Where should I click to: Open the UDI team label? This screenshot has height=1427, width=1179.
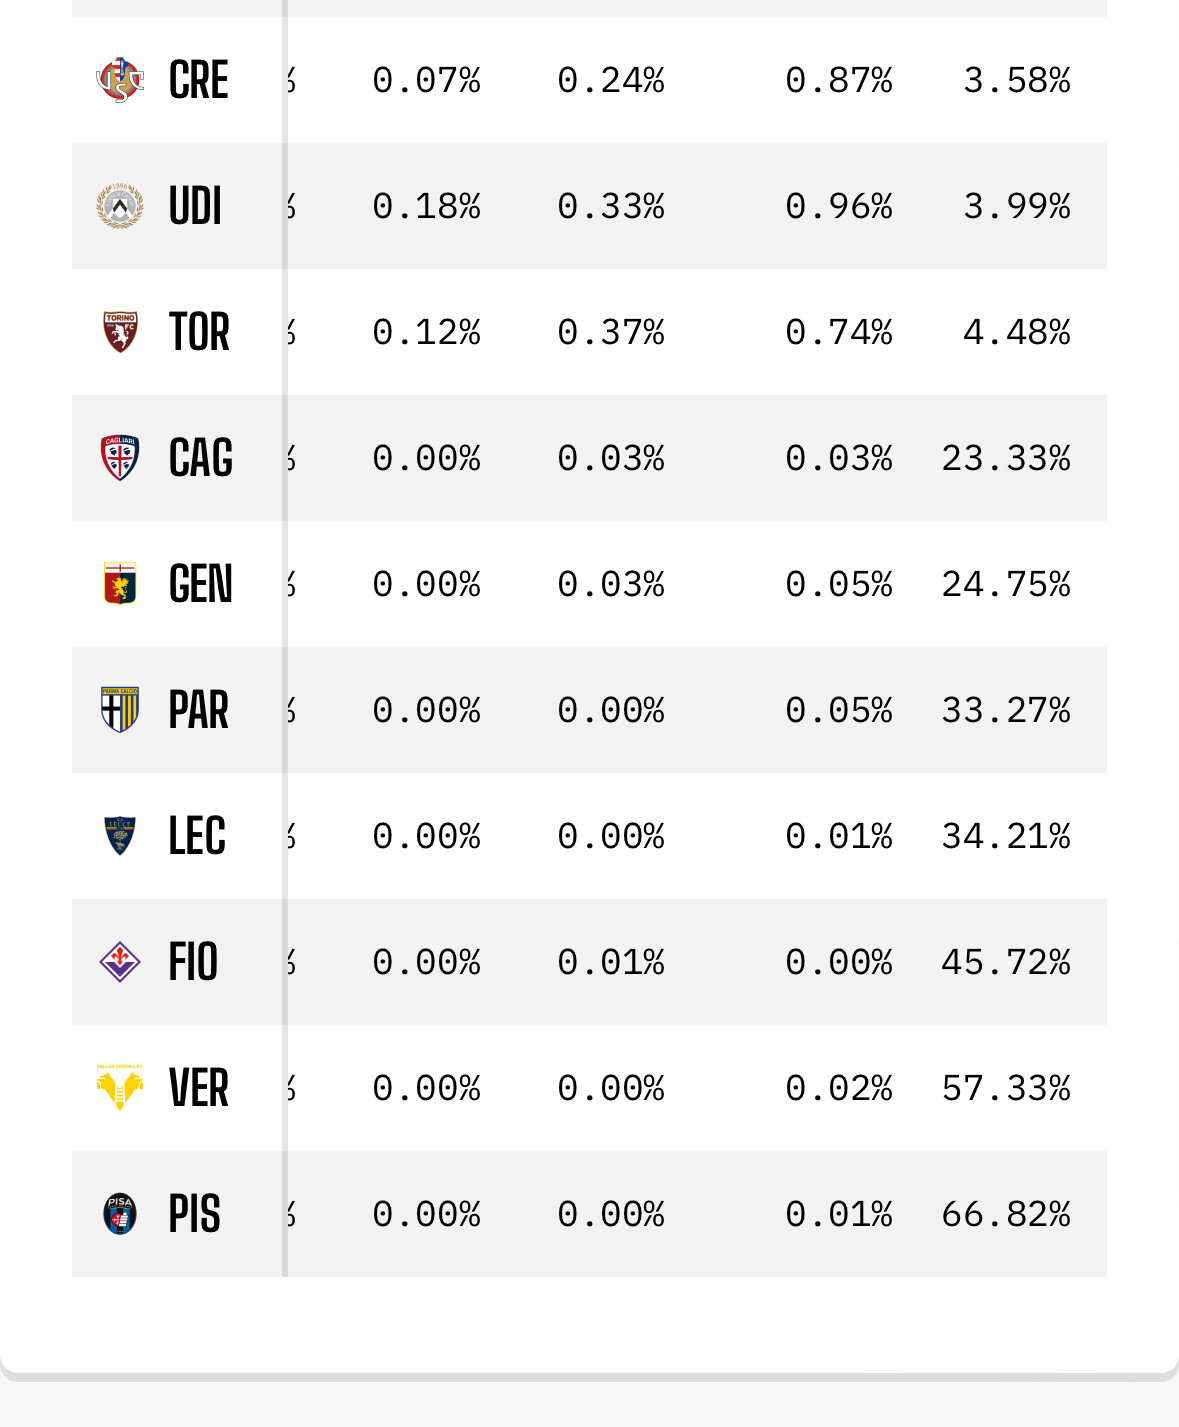point(195,206)
